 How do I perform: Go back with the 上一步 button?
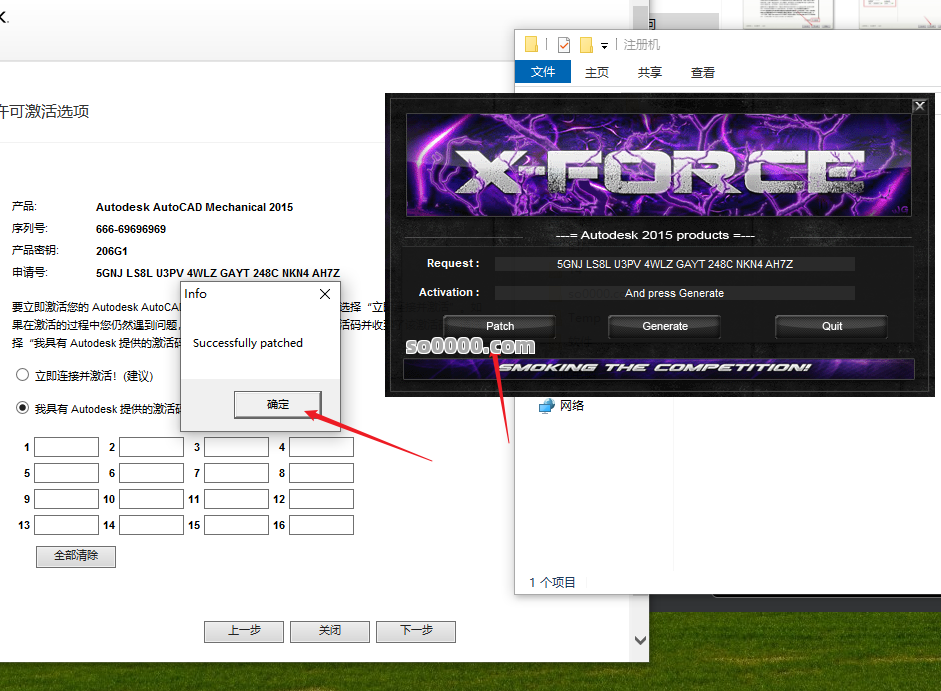(244, 631)
